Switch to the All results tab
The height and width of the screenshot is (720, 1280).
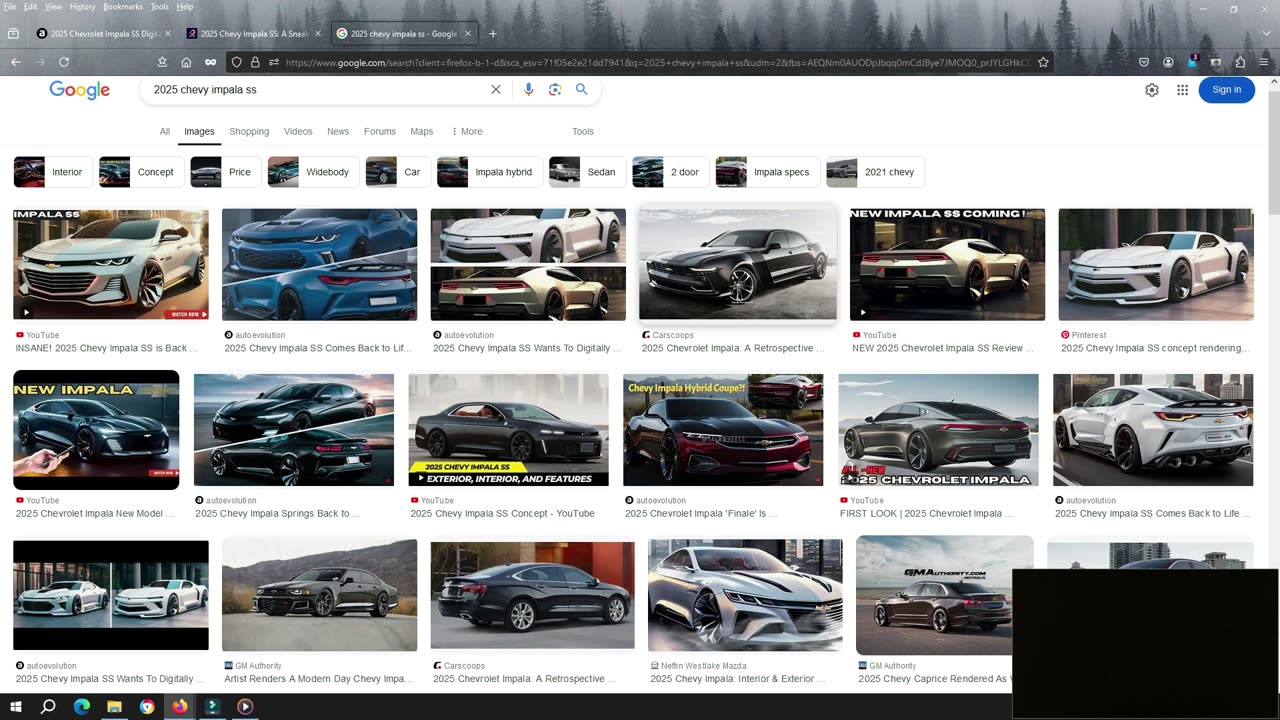coord(165,131)
